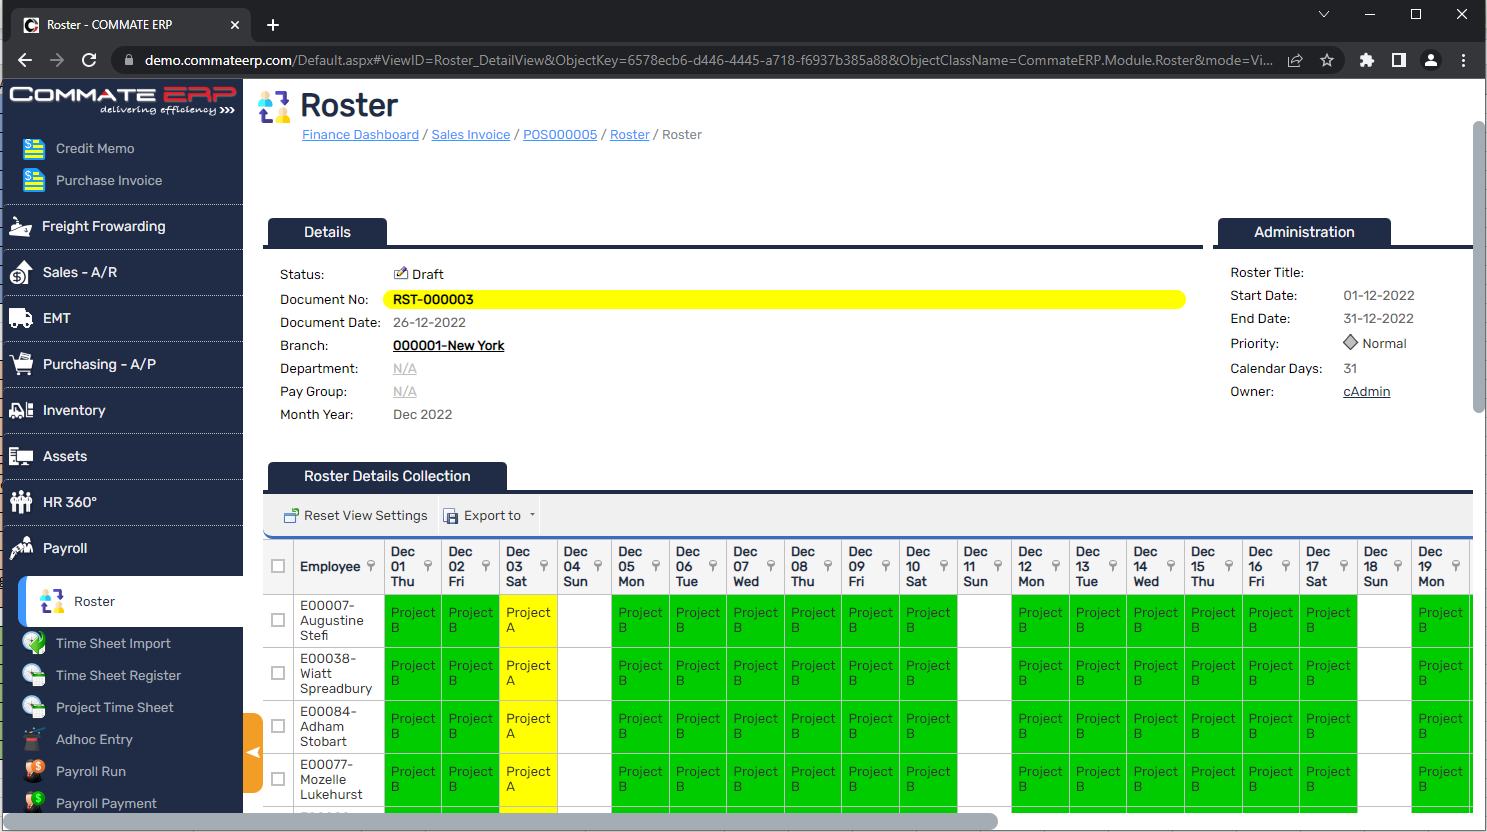Click the filter icon in Employee column
This screenshot has width=1487, height=832.
click(x=371, y=566)
